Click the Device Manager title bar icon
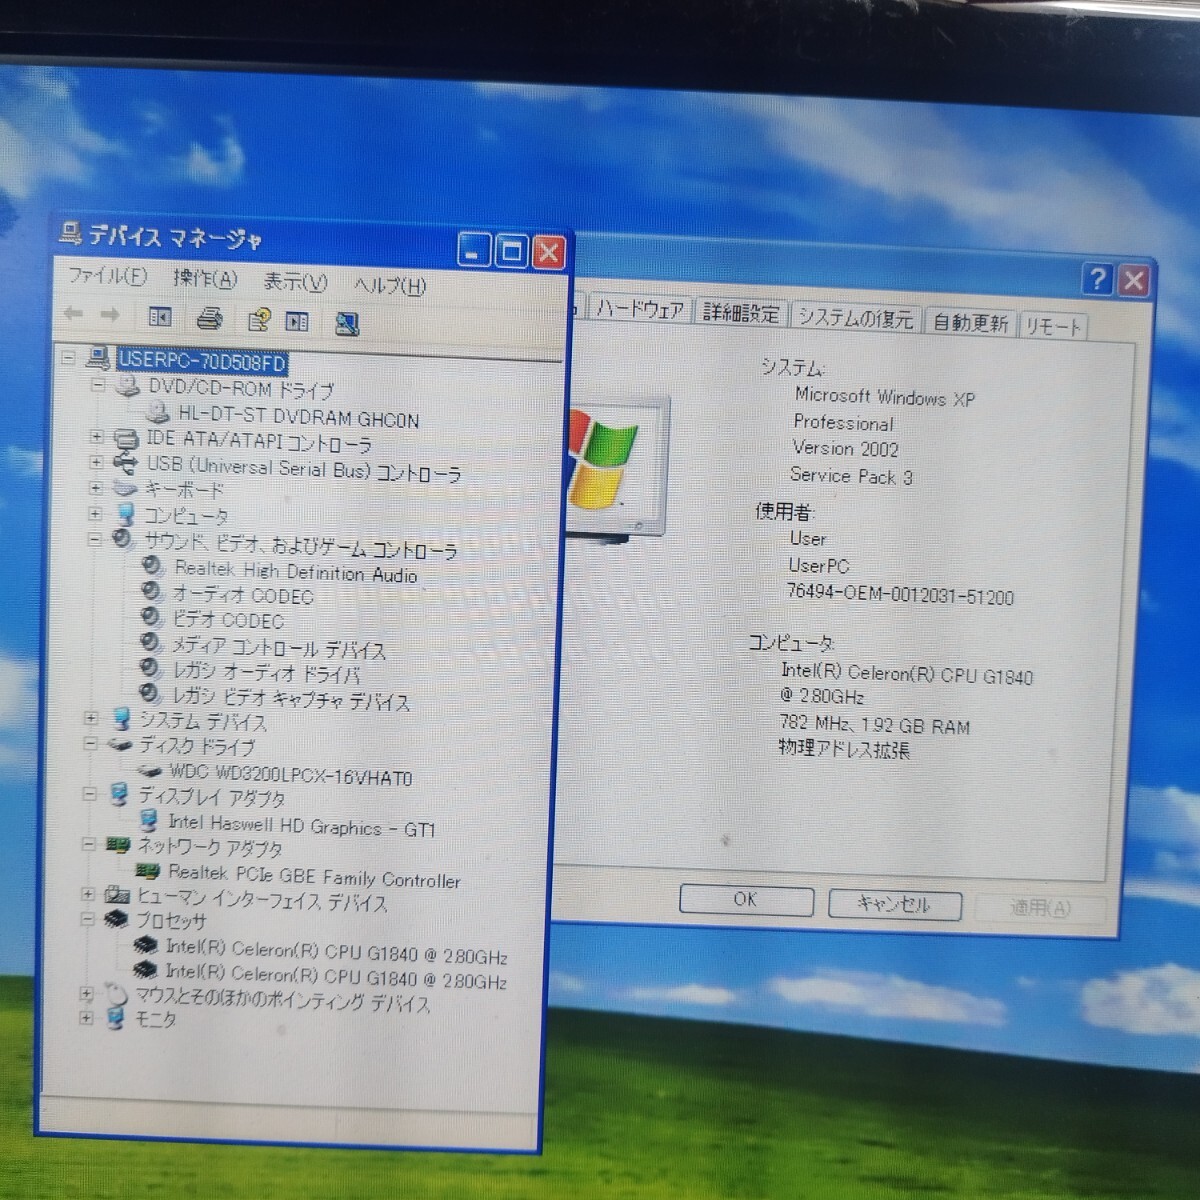 tap(70, 234)
